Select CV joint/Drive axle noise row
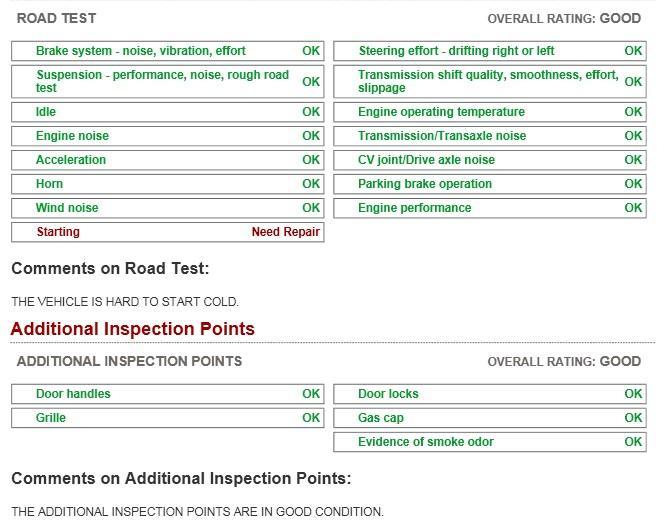Screen dimensions: 657x523 click(489, 160)
